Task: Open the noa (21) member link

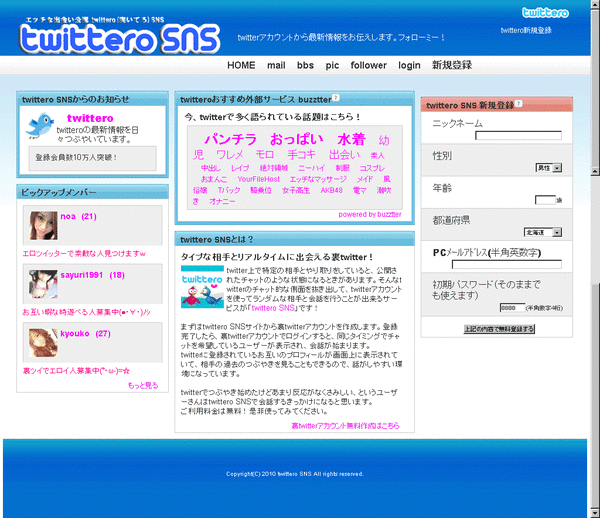Action: 78,217
